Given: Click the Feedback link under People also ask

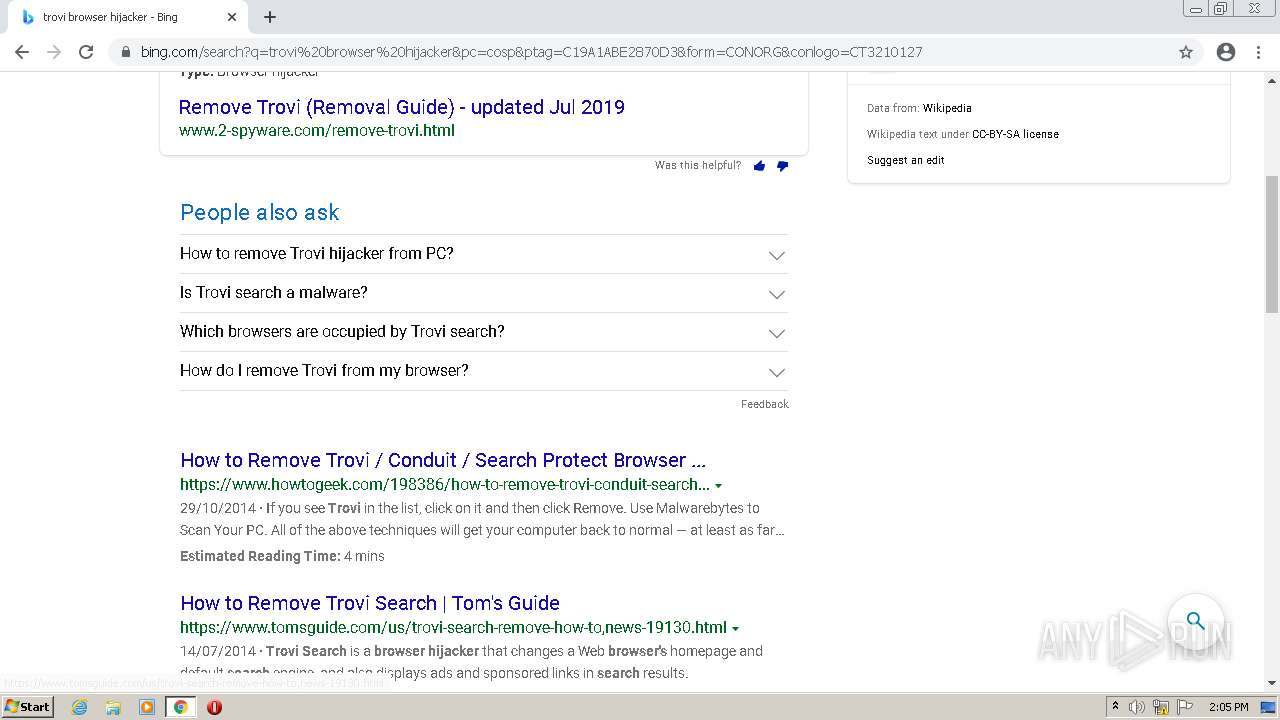Looking at the screenshot, I should click(x=765, y=404).
